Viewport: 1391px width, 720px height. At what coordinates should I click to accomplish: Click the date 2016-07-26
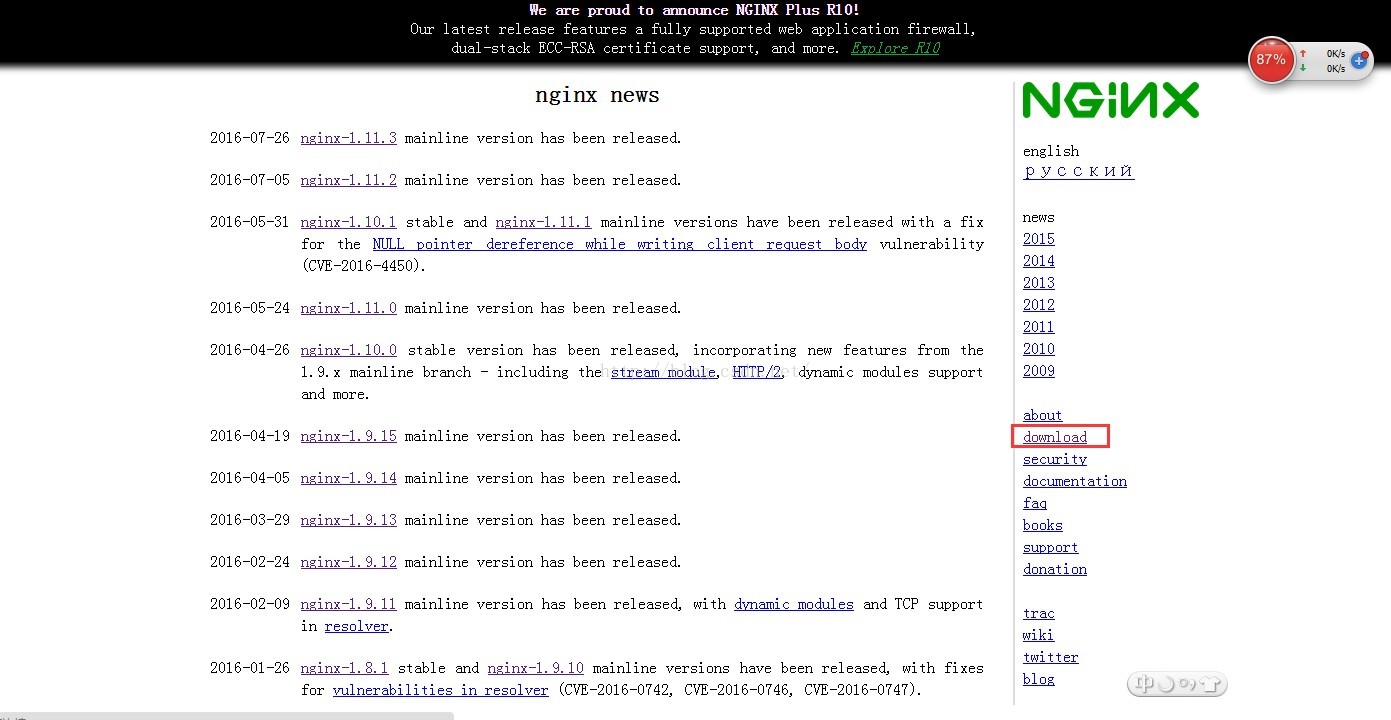250,138
